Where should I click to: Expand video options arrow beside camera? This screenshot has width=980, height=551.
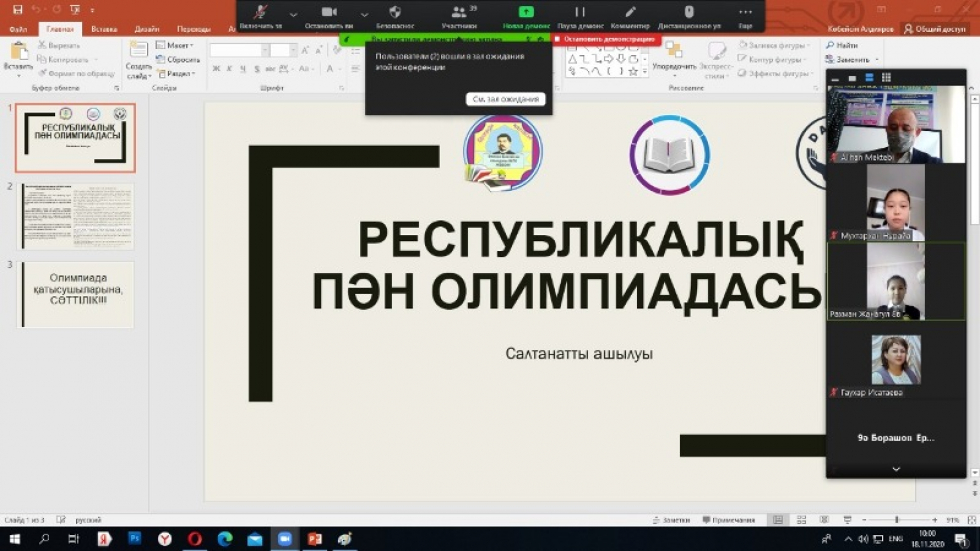[364, 15]
